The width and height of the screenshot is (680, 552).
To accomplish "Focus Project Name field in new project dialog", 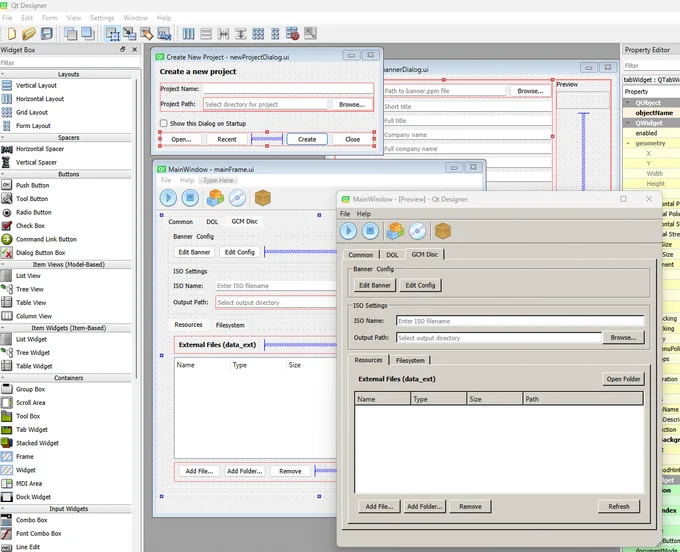I will tap(288, 88).
